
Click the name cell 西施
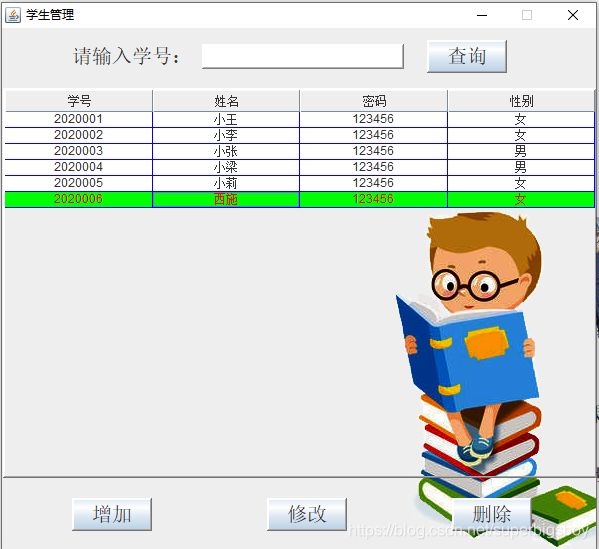[x=226, y=199]
